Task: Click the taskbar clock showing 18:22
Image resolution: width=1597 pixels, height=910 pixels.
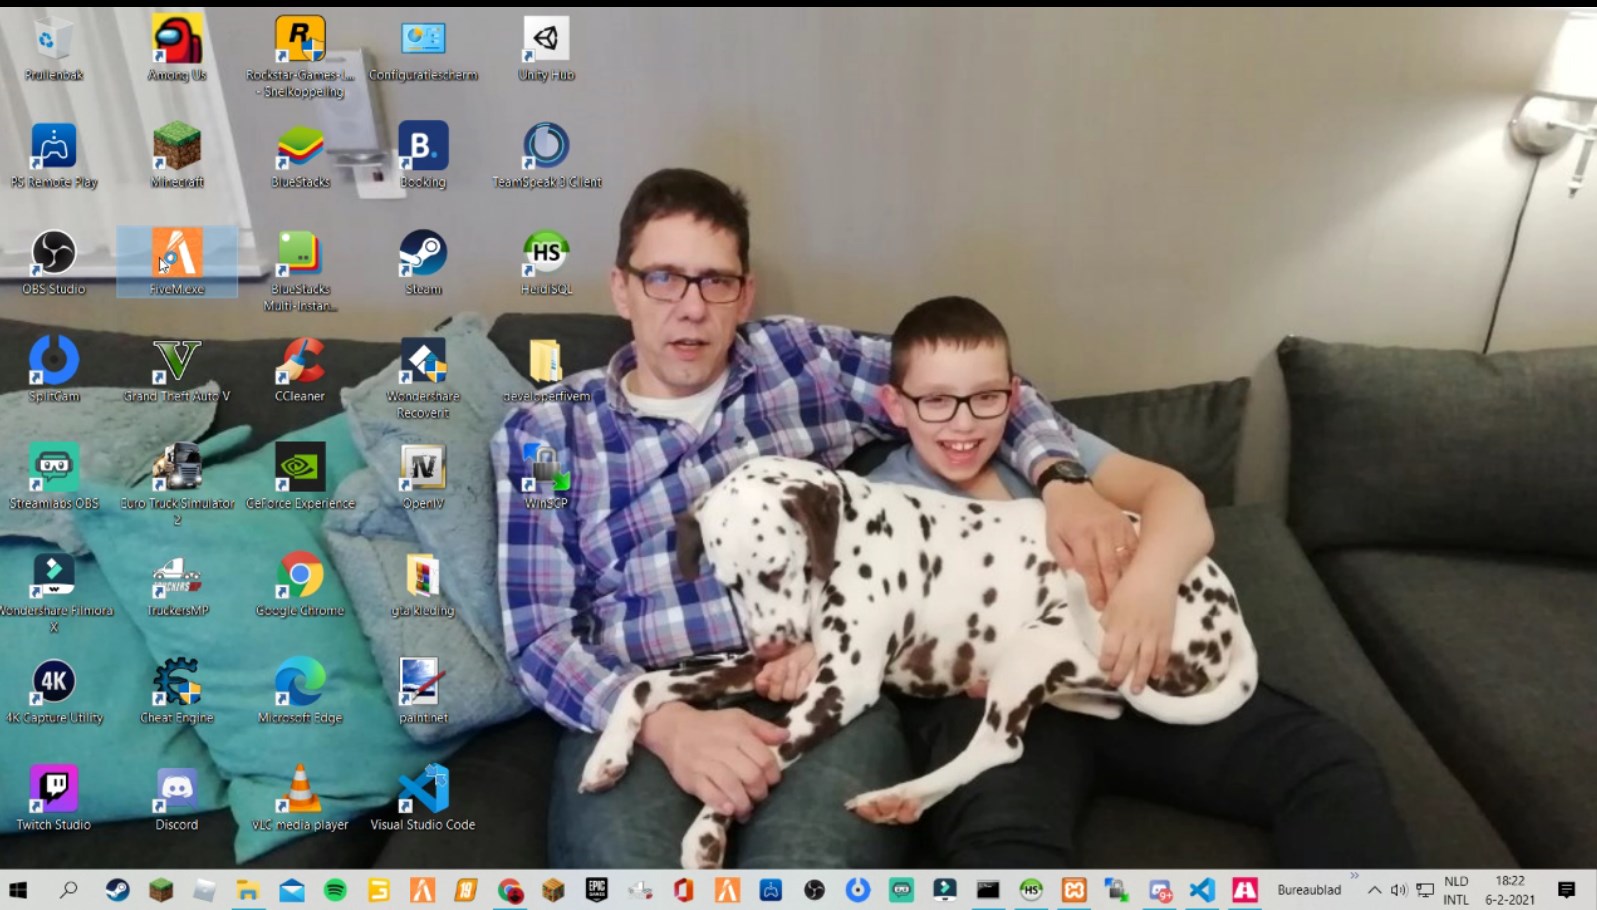Action: (x=1510, y=890)
